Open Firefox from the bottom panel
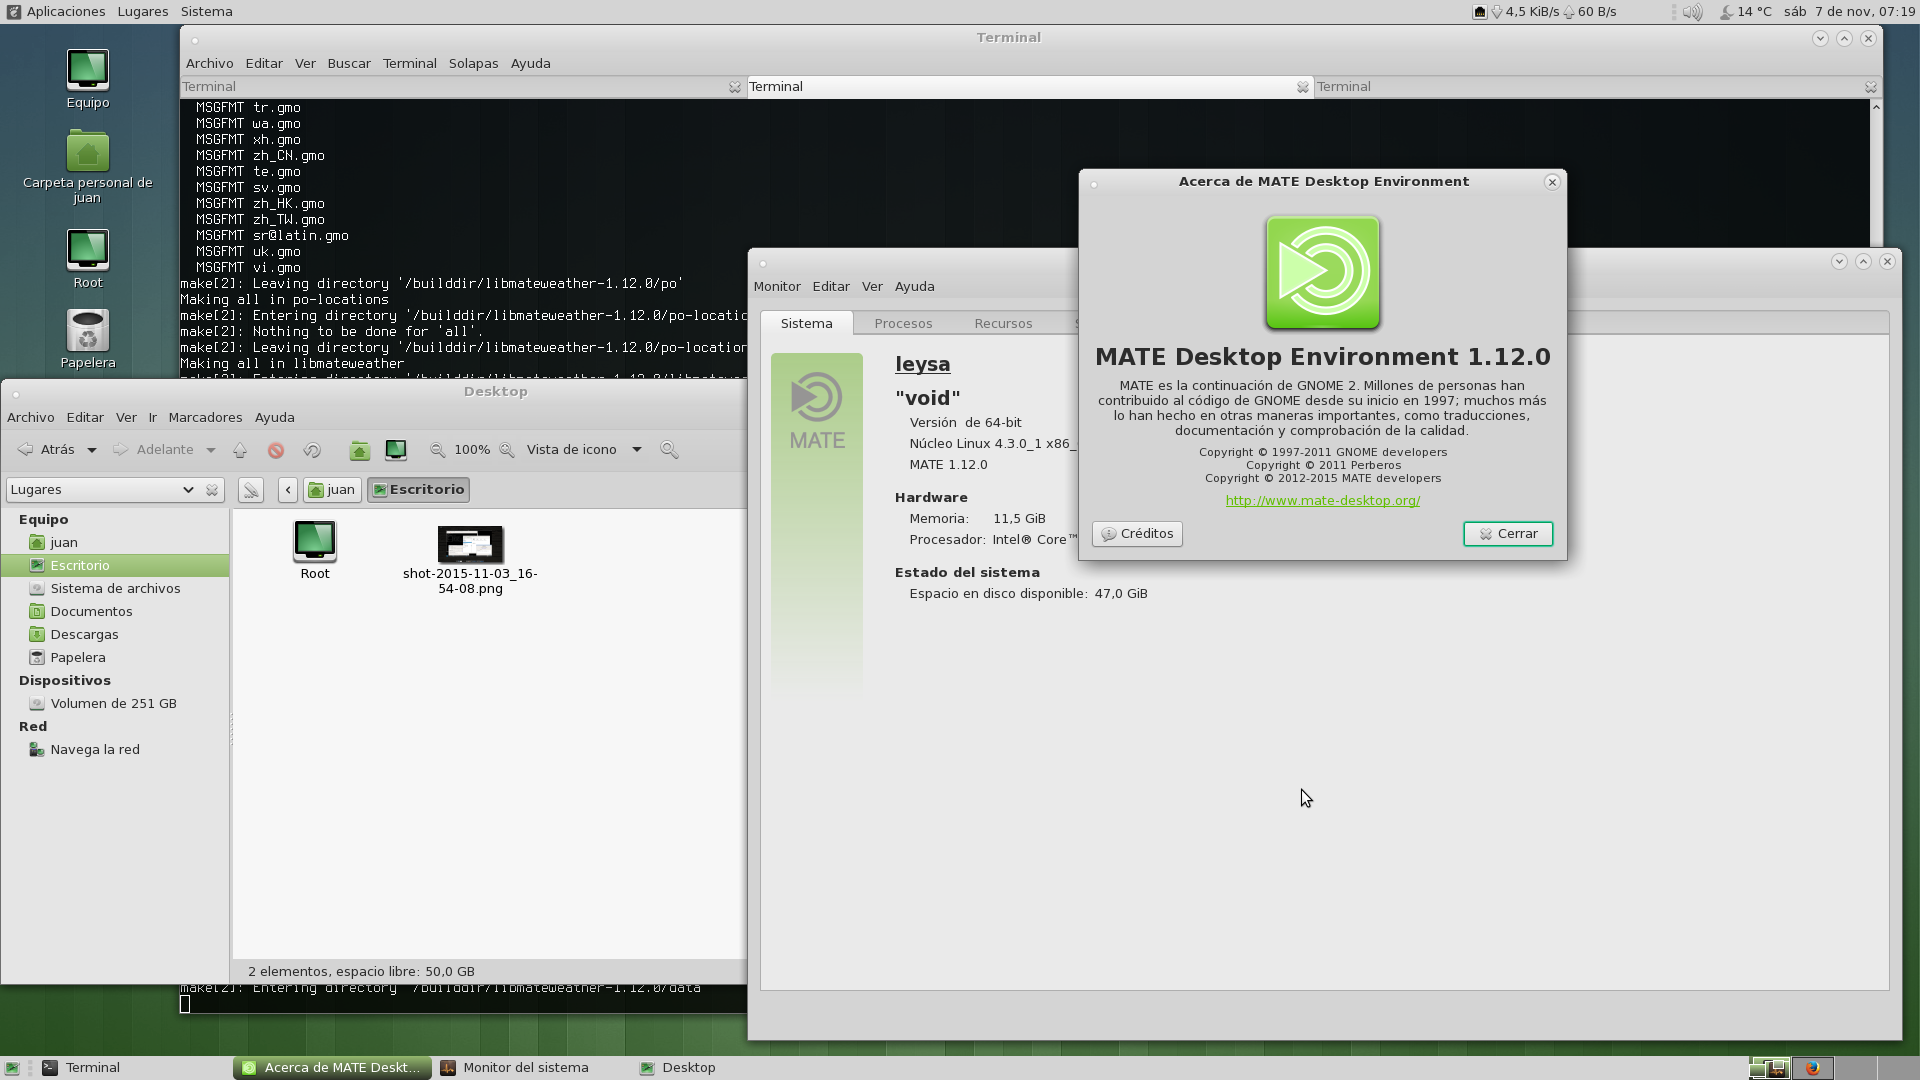The height and width of the screenshot is (1080, 1920). (1812, 1068)
